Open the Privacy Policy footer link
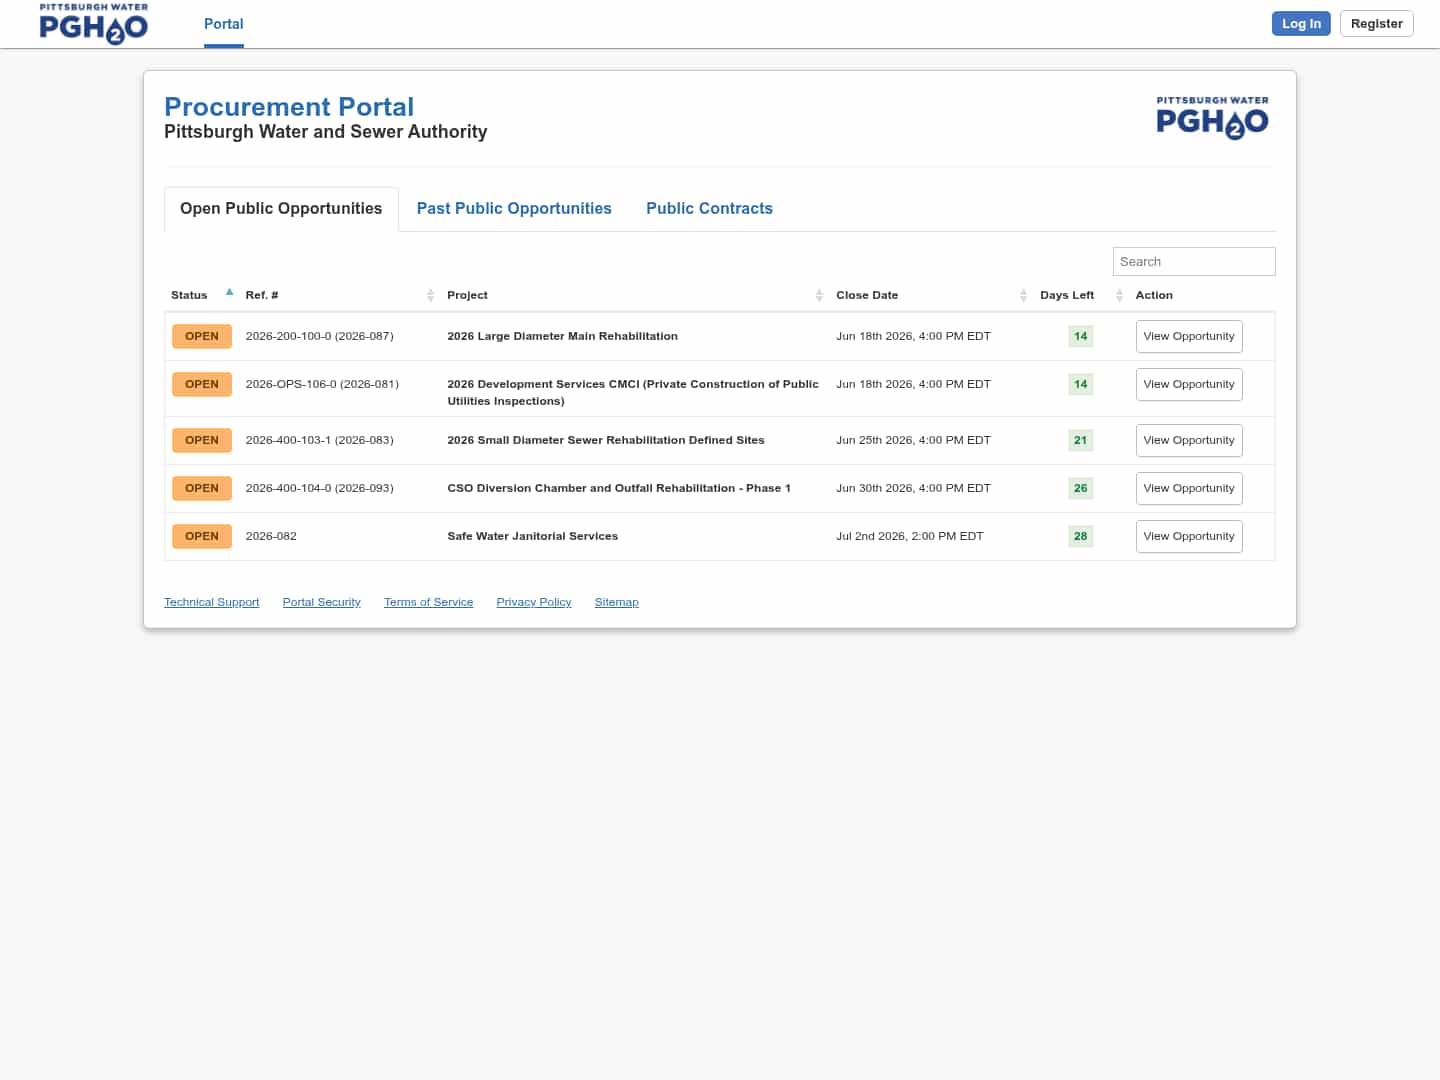This screenshot has width=1440, height=1080. 534,602
